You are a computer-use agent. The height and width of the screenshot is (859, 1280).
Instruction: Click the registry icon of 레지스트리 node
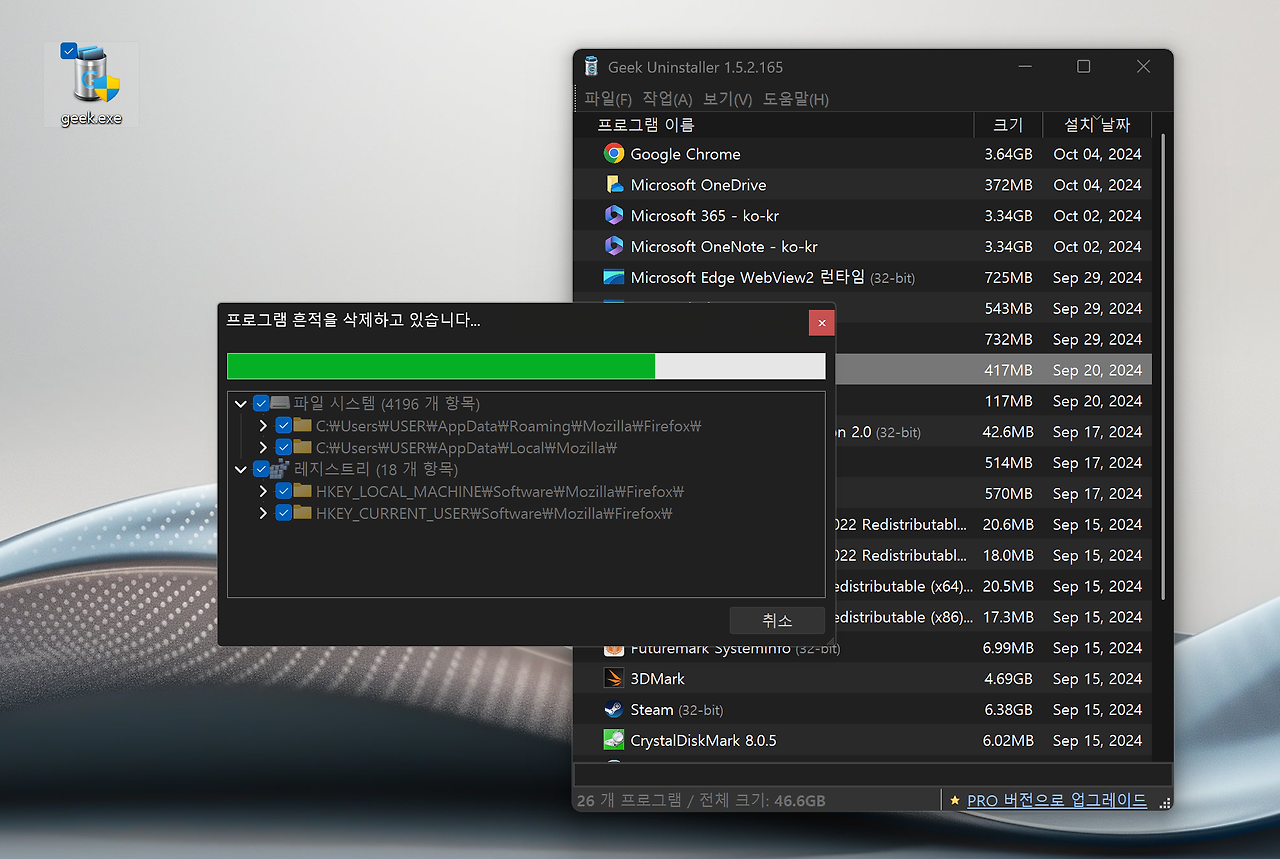tap(280, 469)
